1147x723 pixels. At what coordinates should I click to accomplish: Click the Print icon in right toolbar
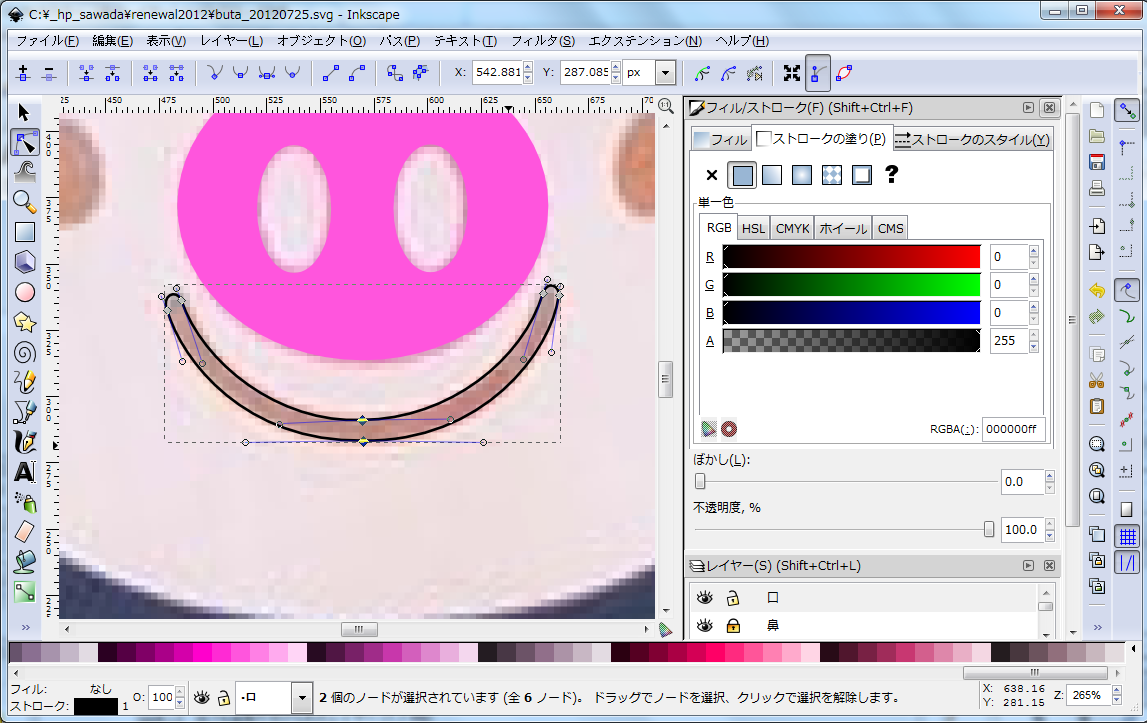click(x=1097, y=188)
